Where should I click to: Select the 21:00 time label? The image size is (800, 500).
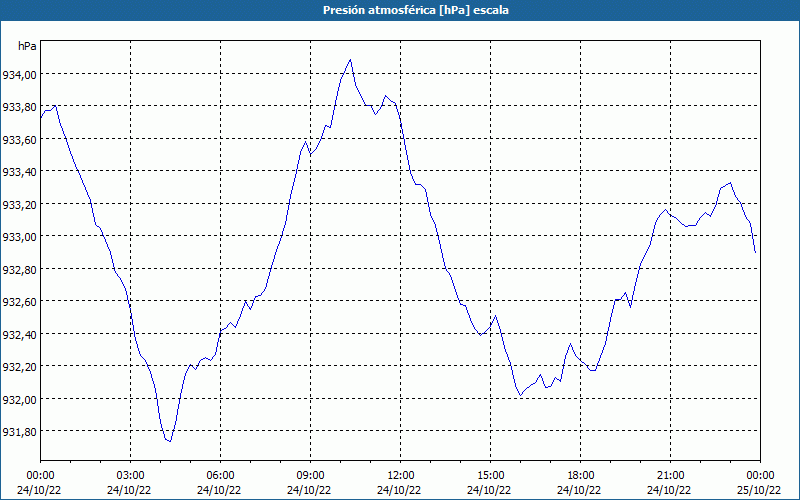[x=670, y=476]
